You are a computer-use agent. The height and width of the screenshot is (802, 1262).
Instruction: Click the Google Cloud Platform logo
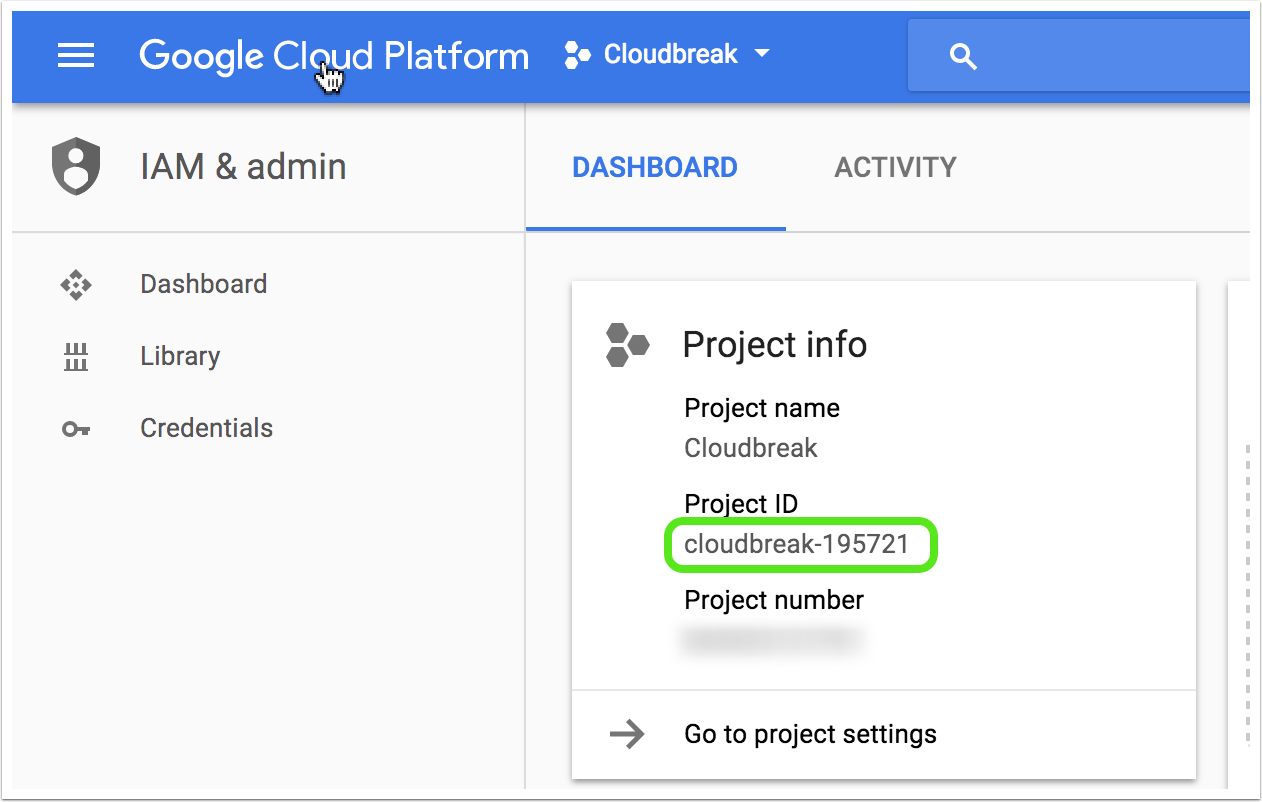click(335, 56)
